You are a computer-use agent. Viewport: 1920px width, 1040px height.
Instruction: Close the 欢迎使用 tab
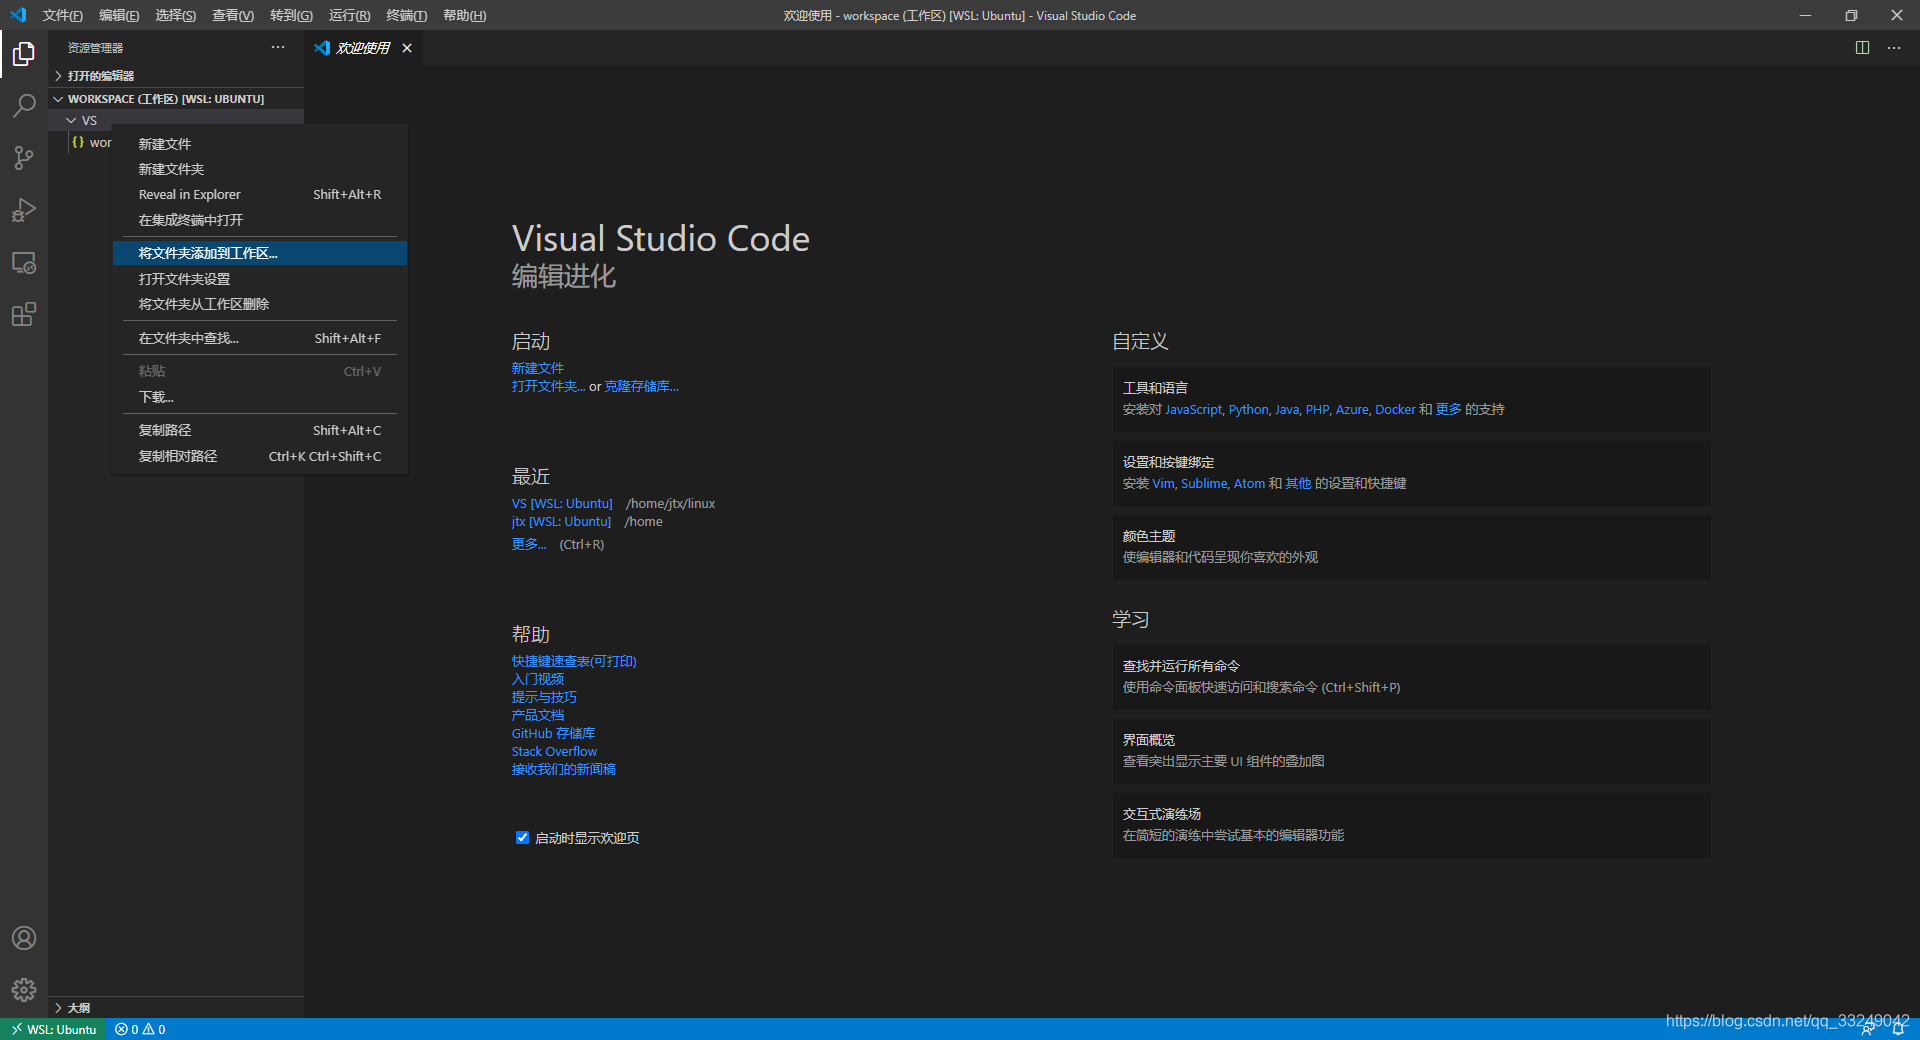pyautogui.click(x=407, y=48)
